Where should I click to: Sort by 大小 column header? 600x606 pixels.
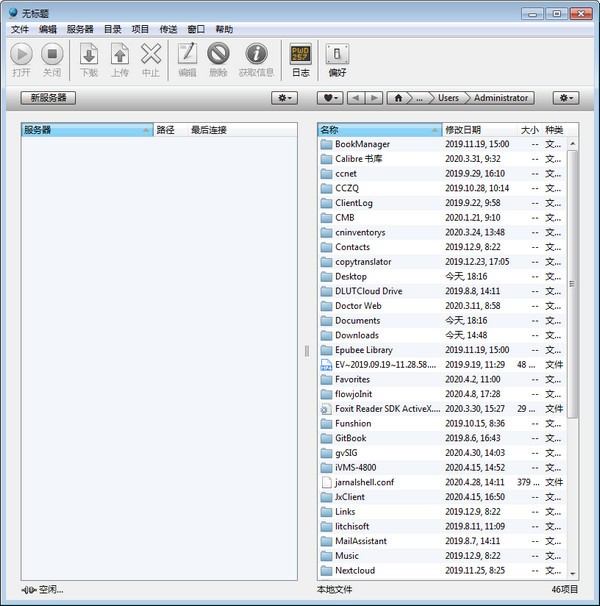click(529, 130)
